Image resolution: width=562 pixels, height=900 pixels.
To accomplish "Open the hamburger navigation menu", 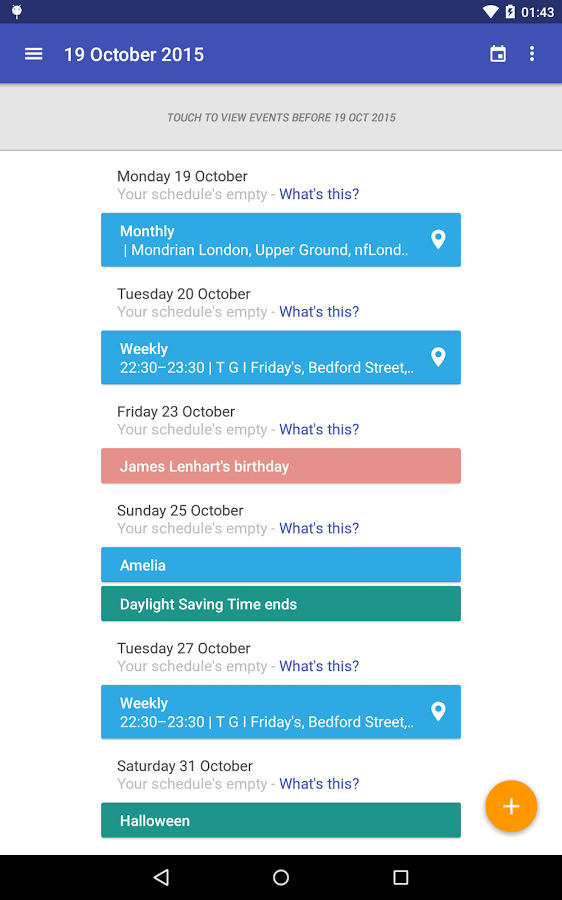I will 33,54.
